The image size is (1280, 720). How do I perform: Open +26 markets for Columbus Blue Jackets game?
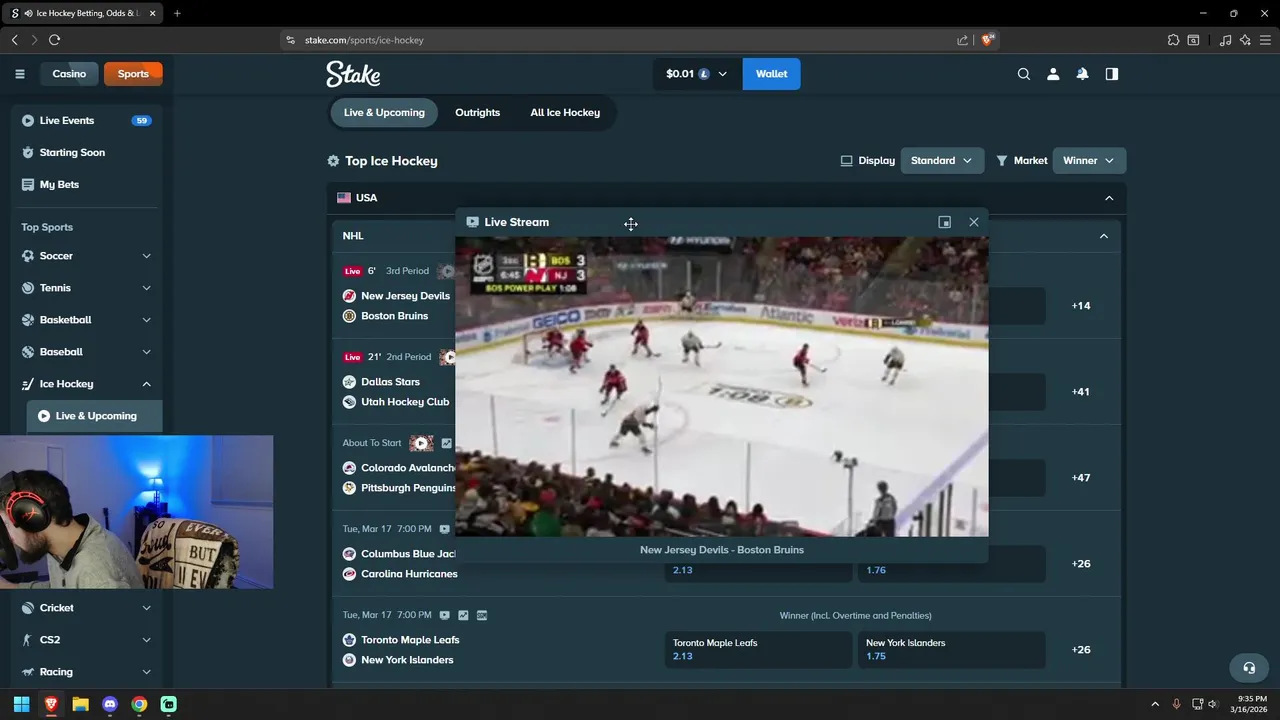[1081, 564]
